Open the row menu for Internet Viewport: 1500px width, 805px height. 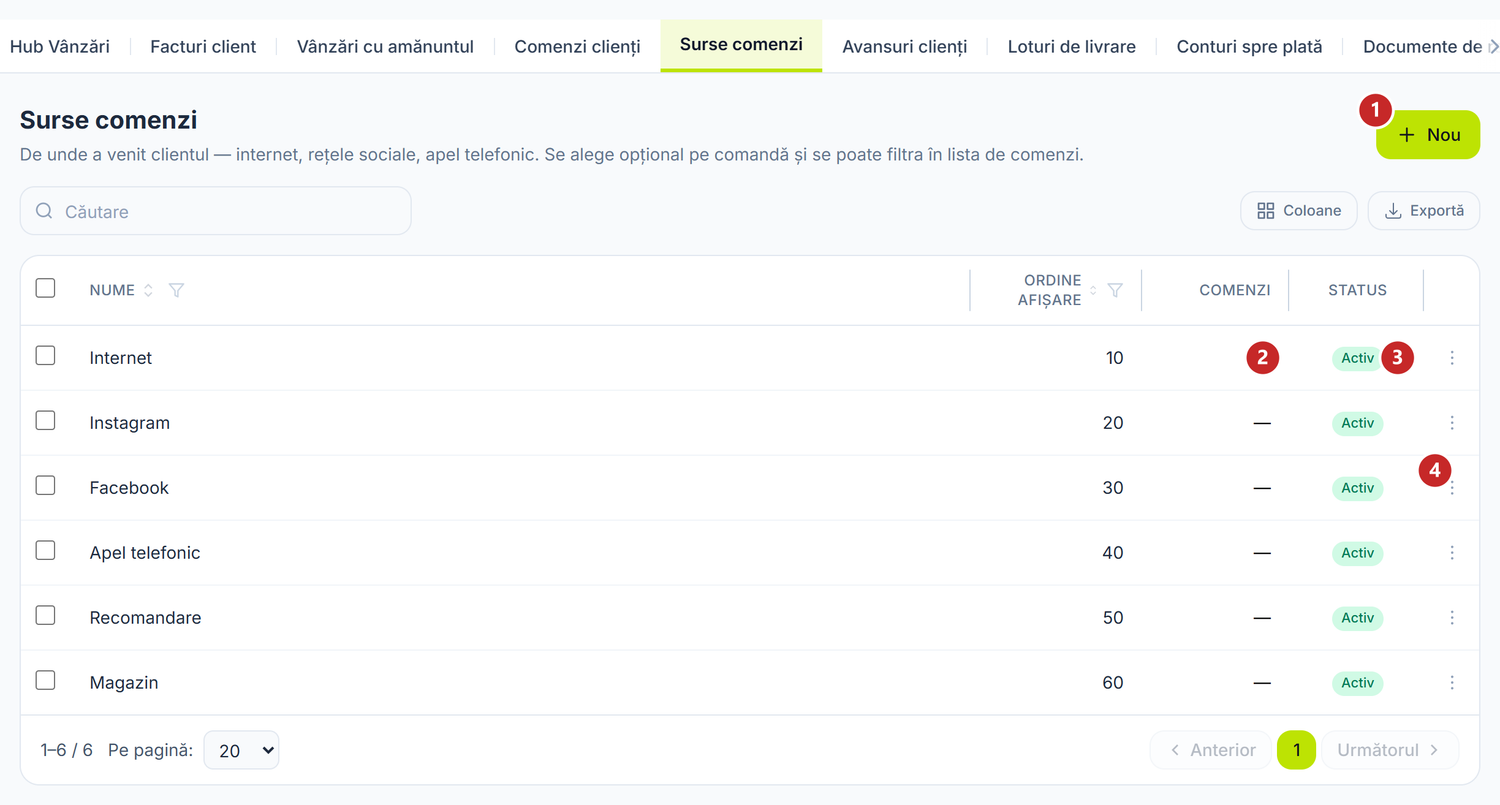(x=1452, y=358)
